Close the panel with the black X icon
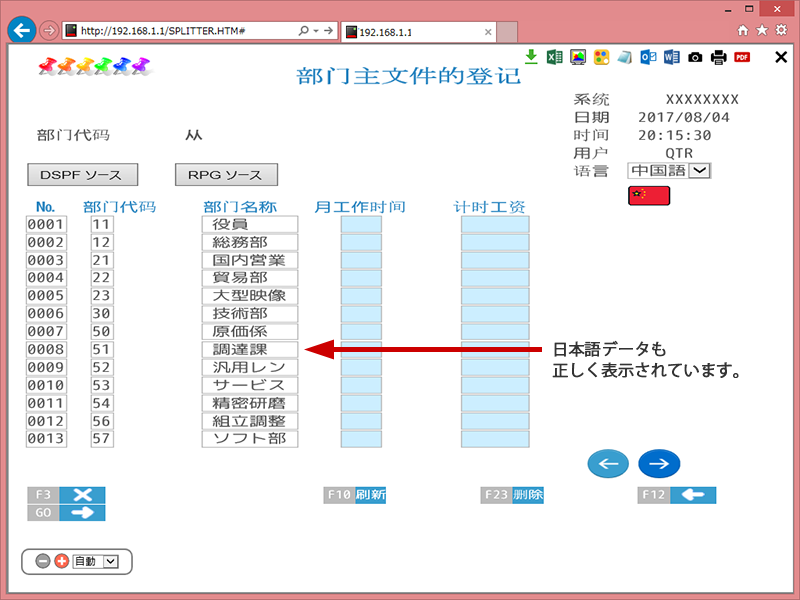The width and height of the screenshot is (800, 600). click(x=781, y=57)
